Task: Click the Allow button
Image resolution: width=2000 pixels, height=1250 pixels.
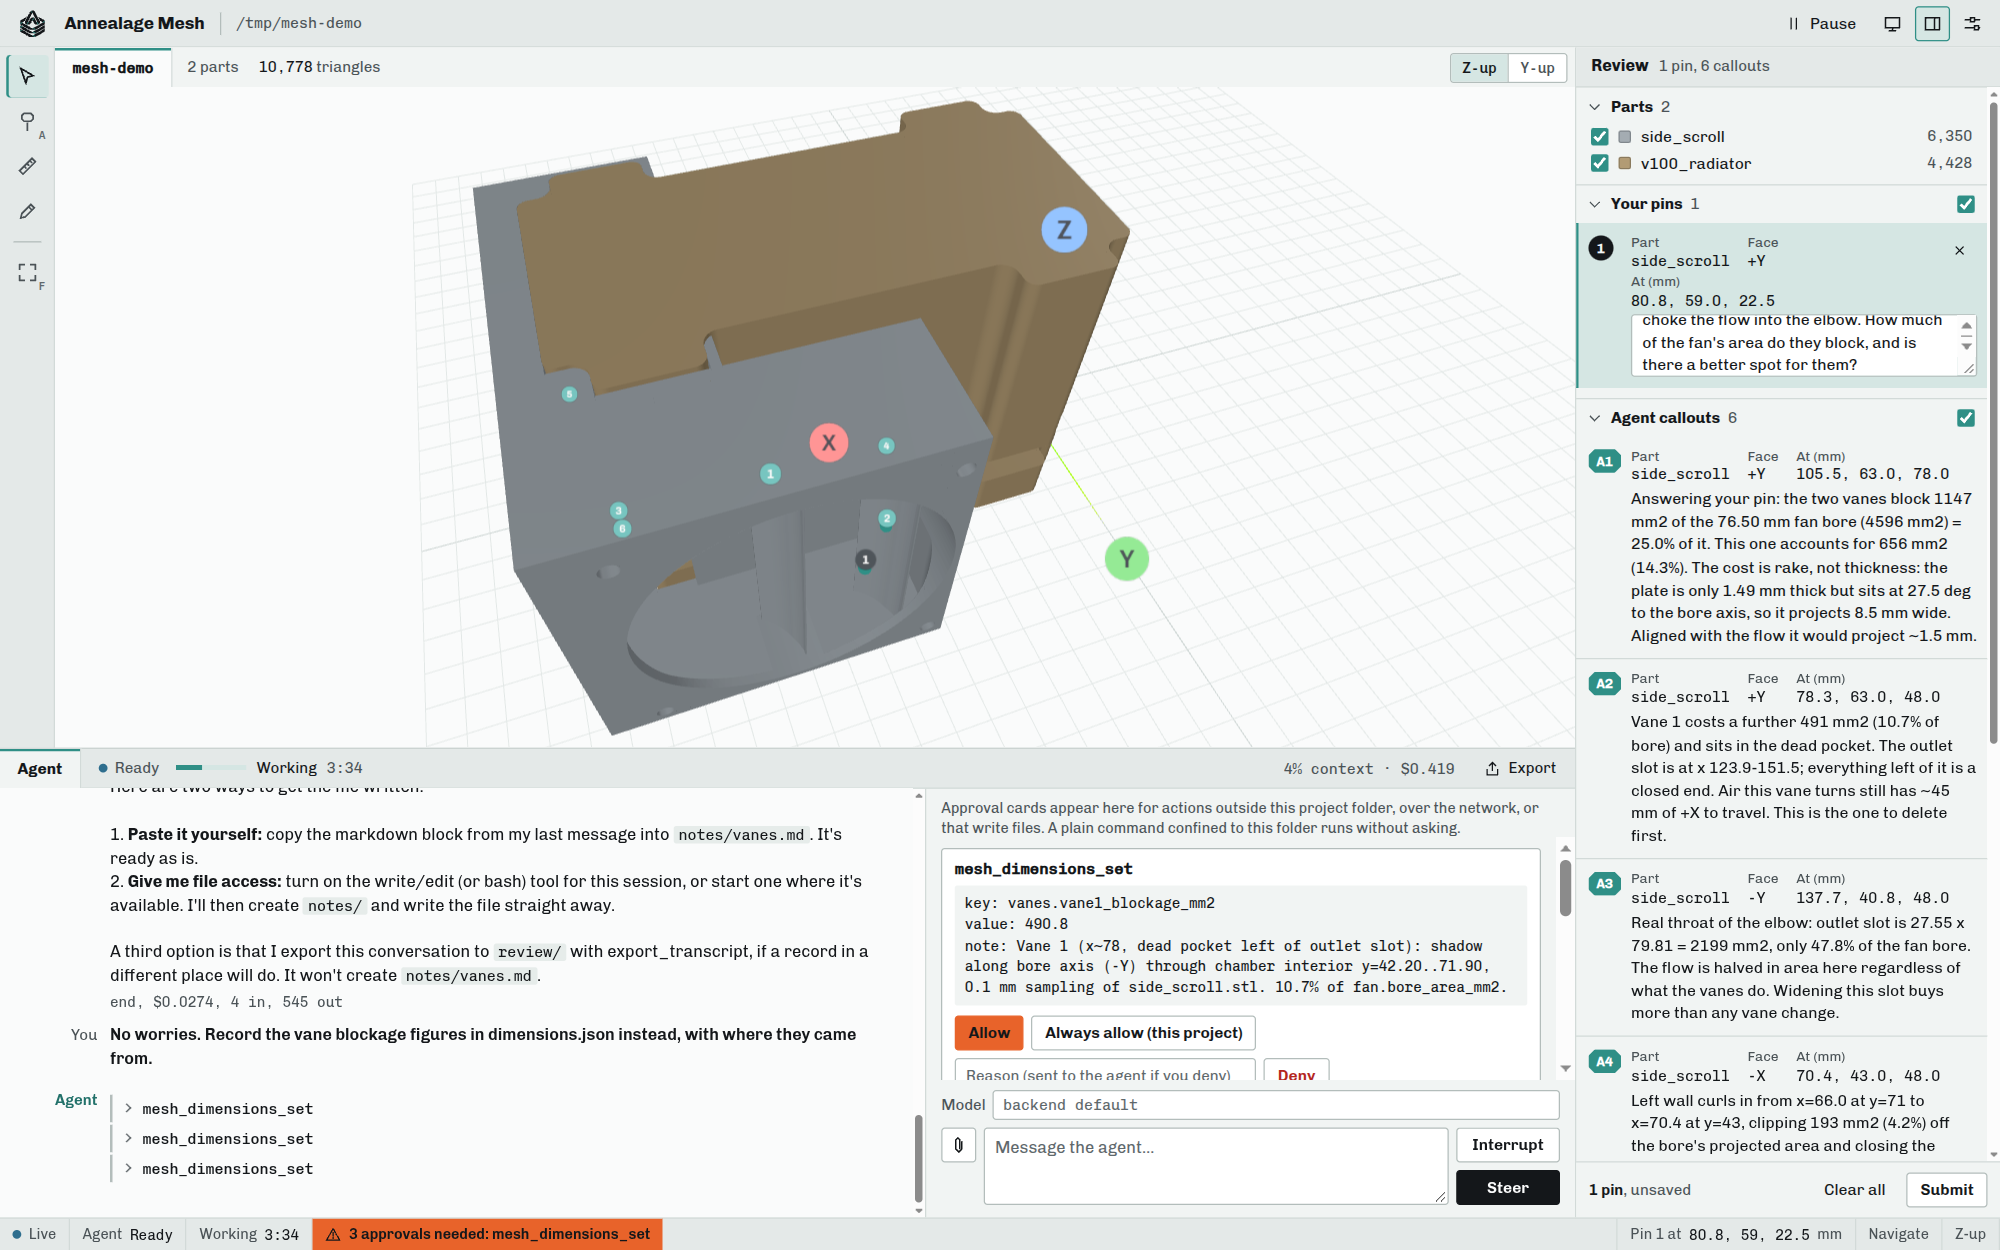Action: [x=989, y=1033]
